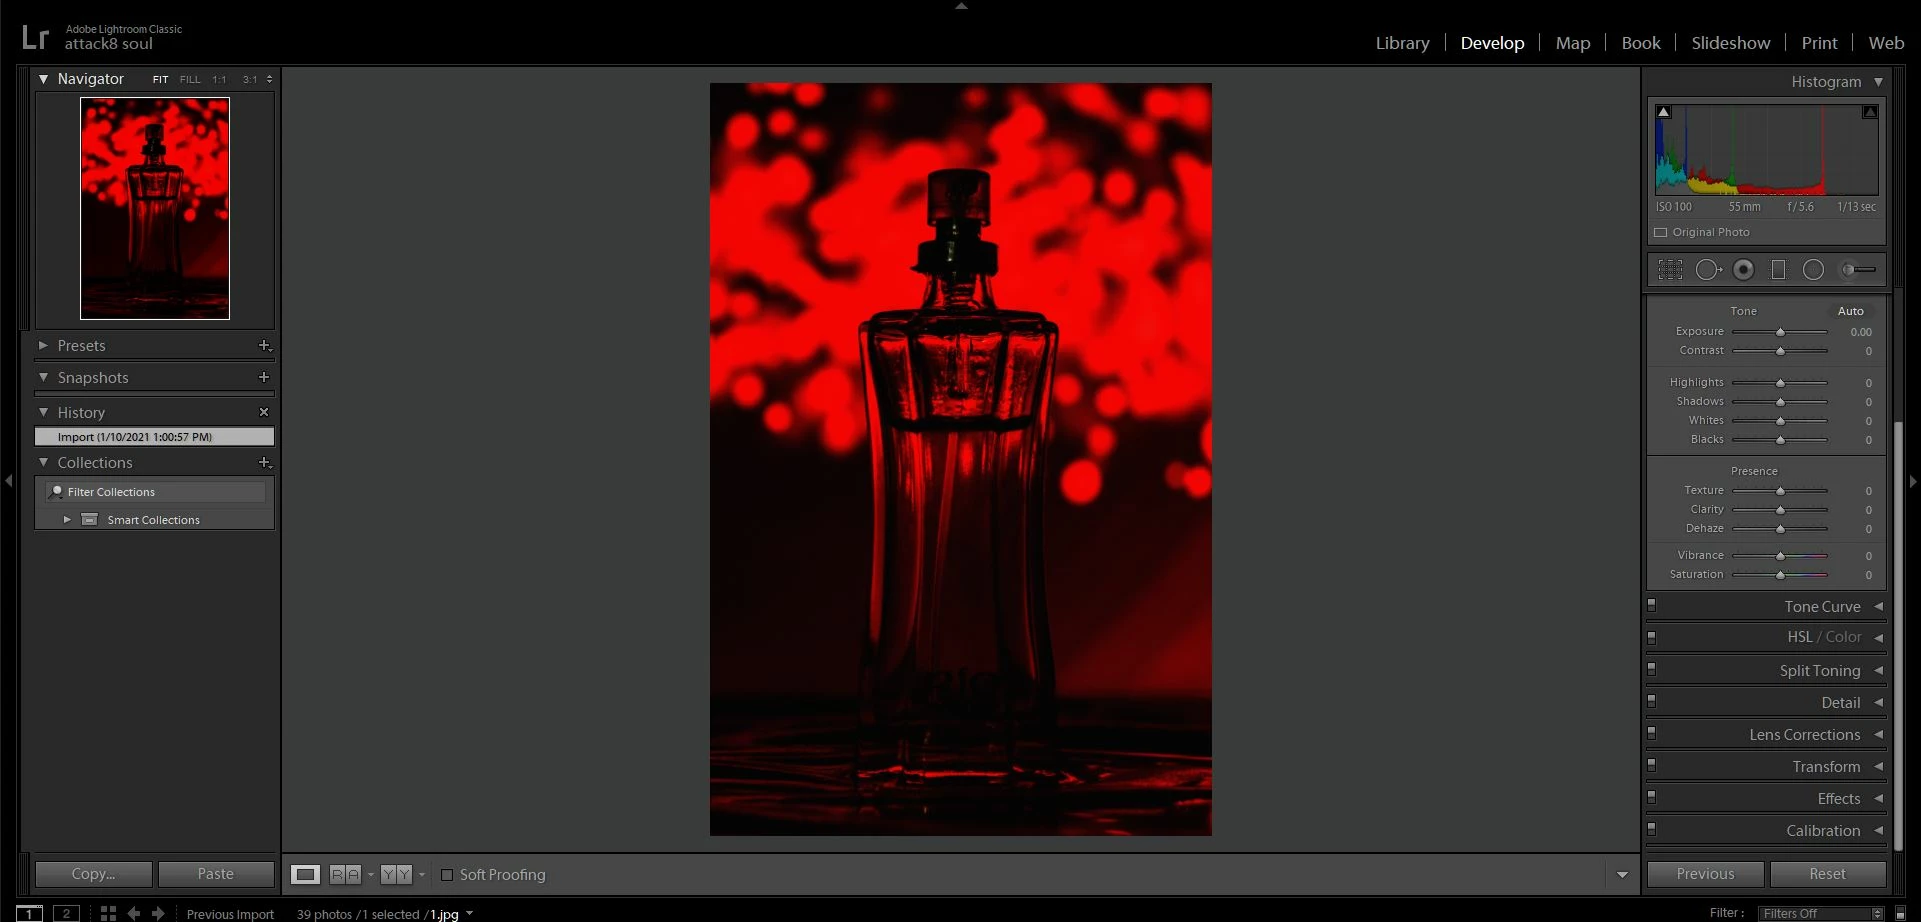Expand the Transform panel

(1878, 766)
